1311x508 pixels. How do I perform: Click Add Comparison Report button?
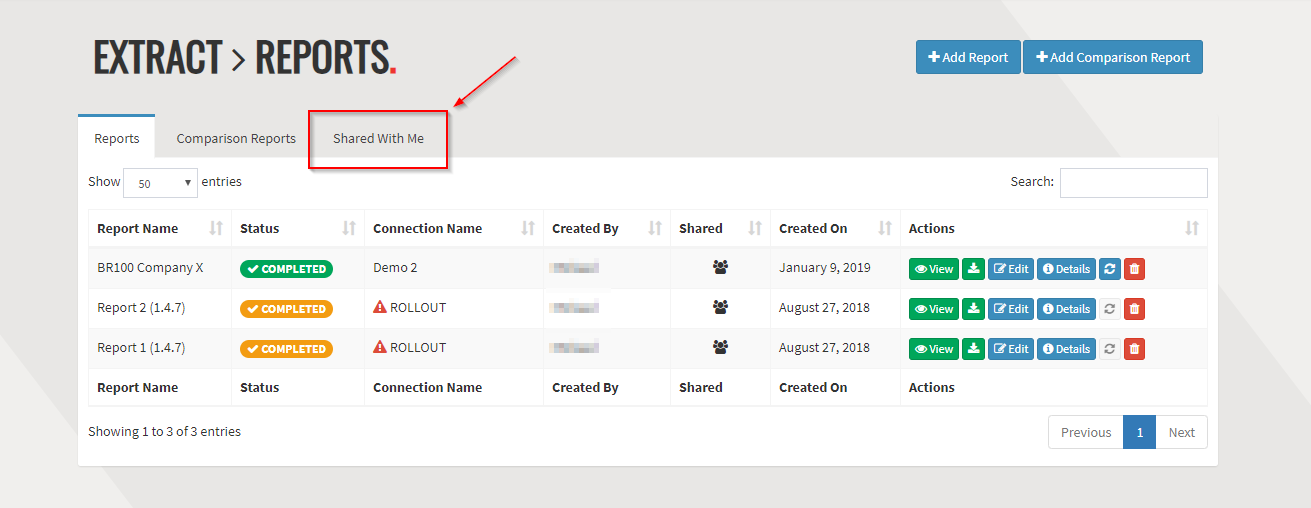[x=1112, y=57]
